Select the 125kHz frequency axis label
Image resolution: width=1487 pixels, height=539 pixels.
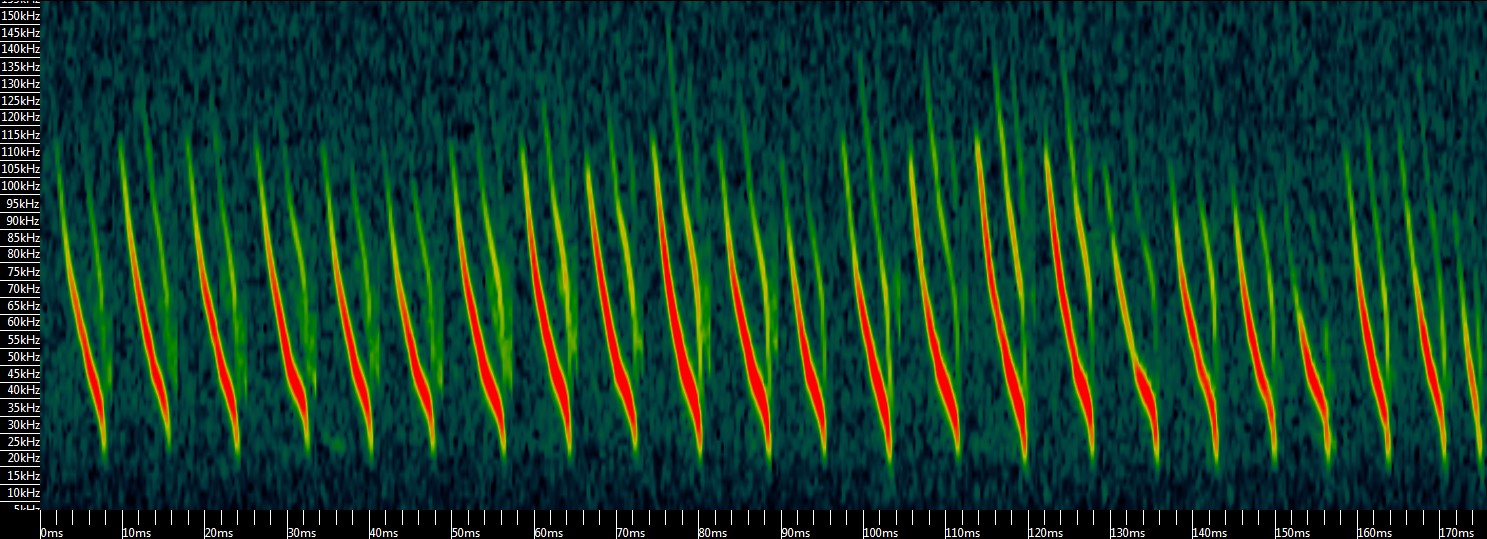click(x=20, y=100)
